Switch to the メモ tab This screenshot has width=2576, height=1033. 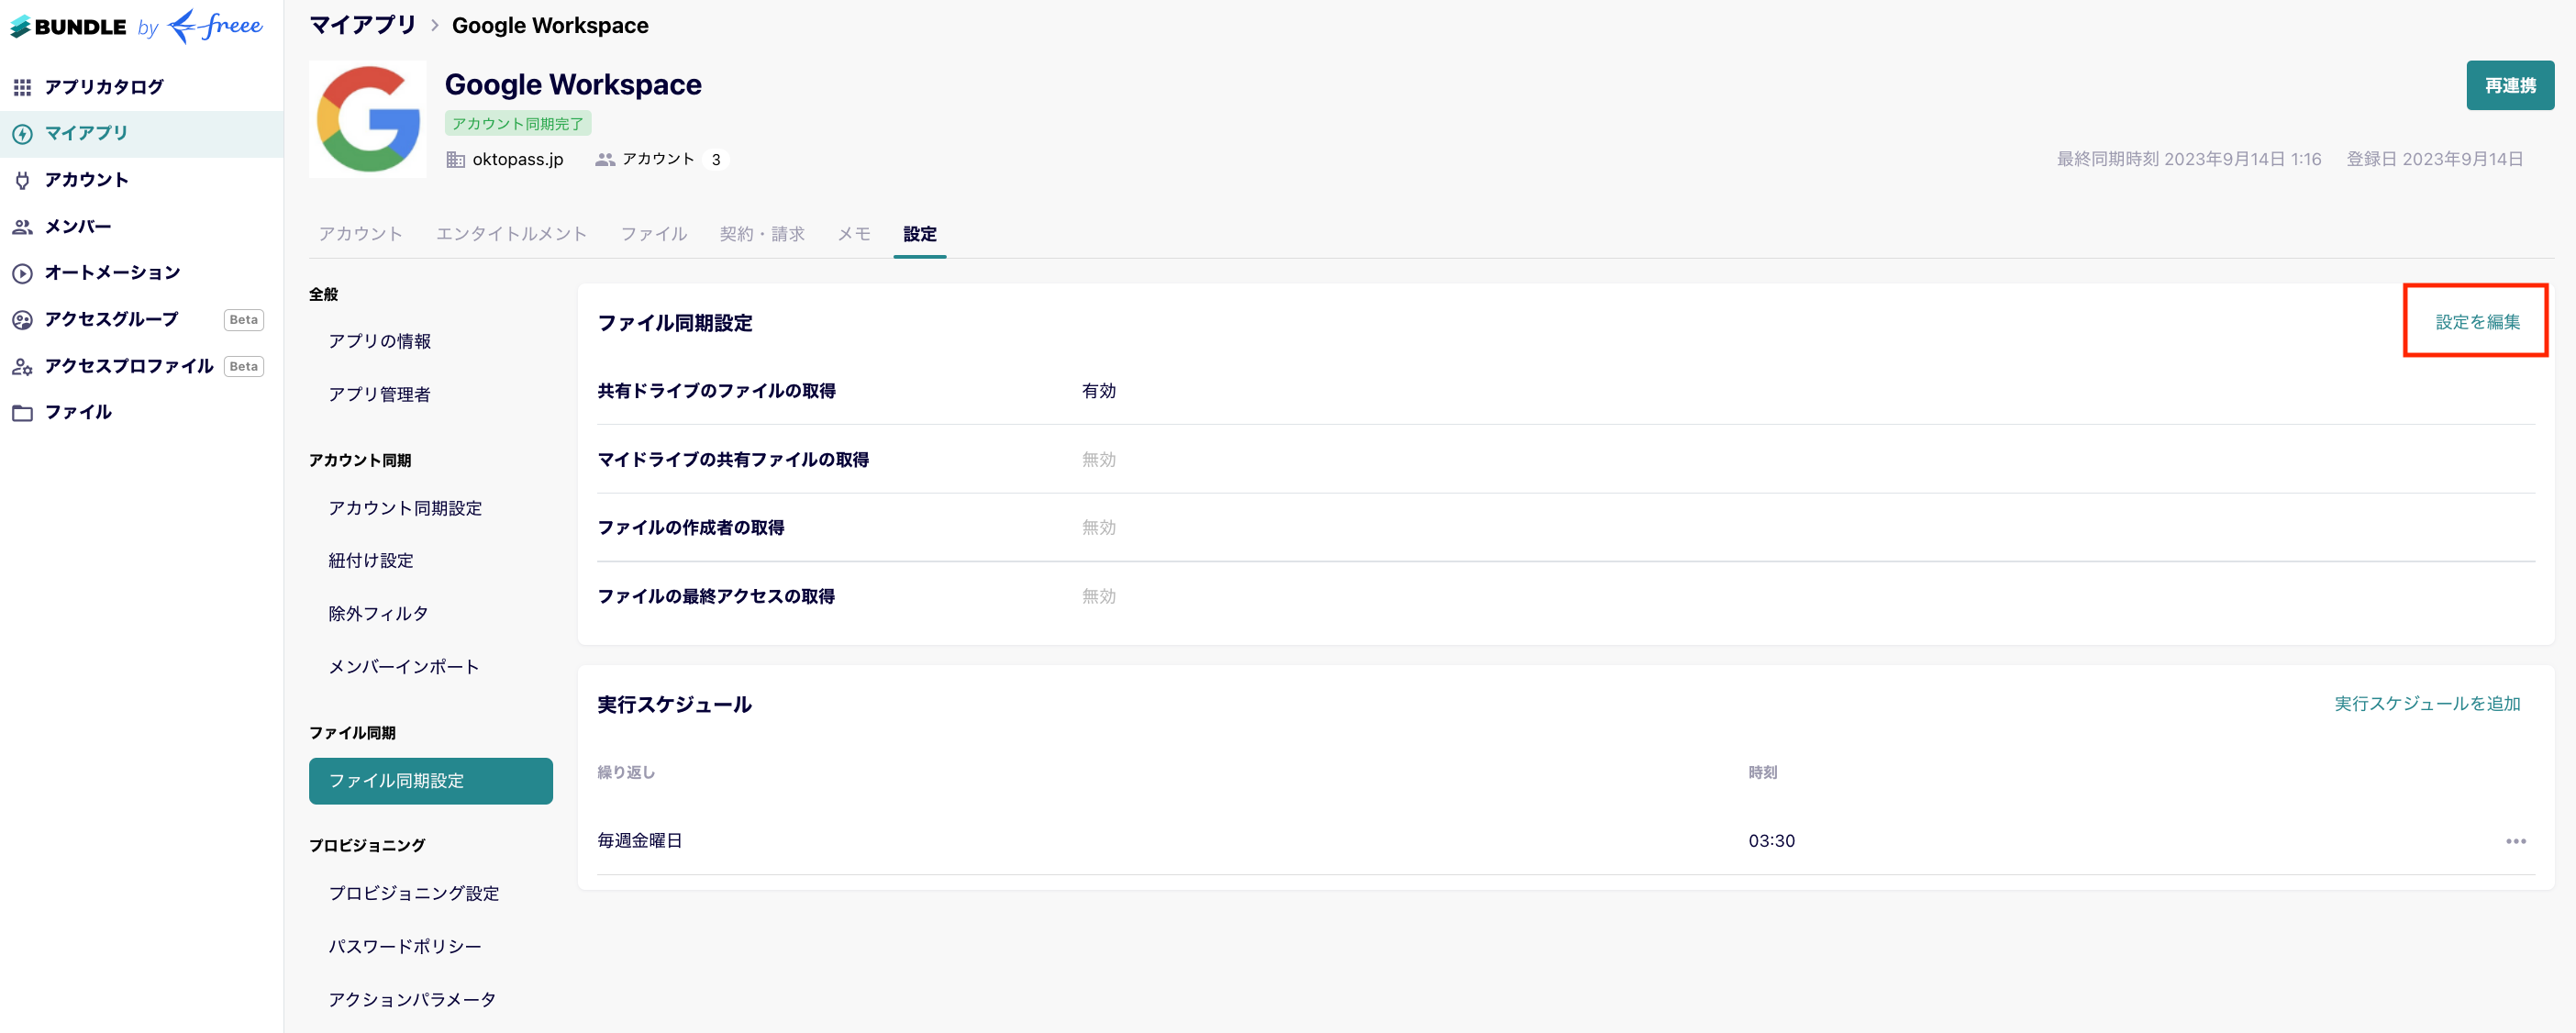point(854,234)
